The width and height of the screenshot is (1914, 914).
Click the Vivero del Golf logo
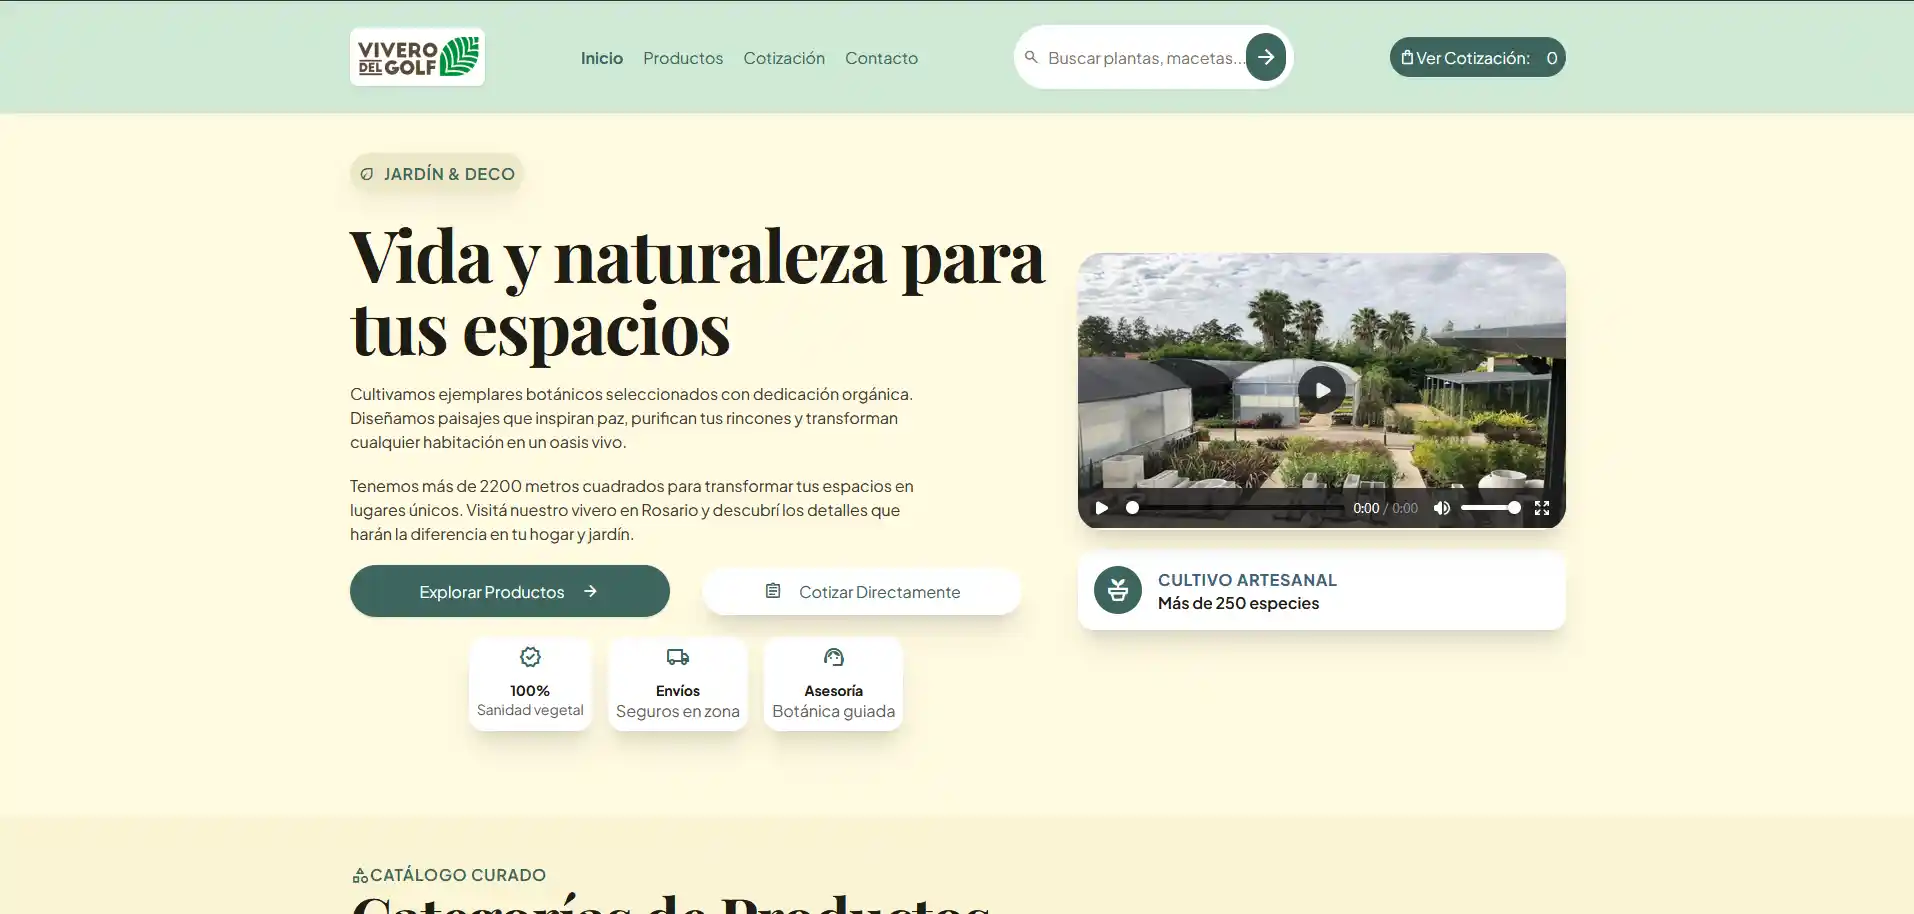click(x=417, y=57)
